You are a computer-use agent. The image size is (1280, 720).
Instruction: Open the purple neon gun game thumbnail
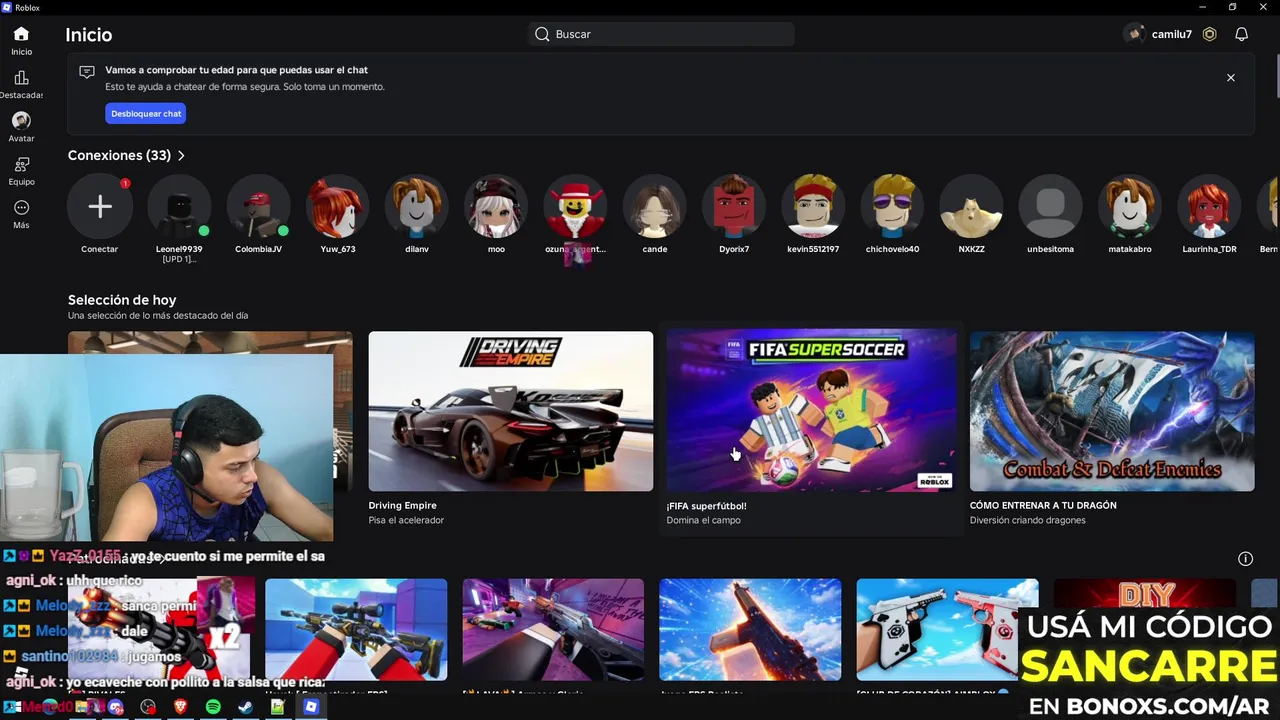pos(553,629)
